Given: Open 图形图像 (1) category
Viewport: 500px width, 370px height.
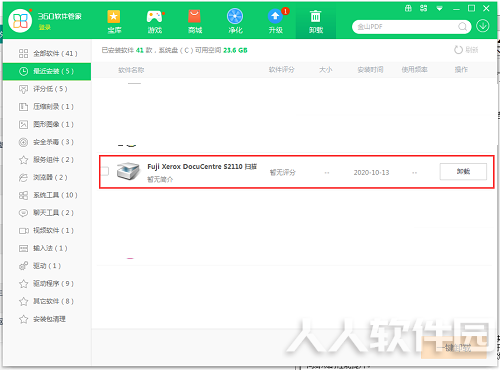Looking at the screenshot, I should click(47, 124).
